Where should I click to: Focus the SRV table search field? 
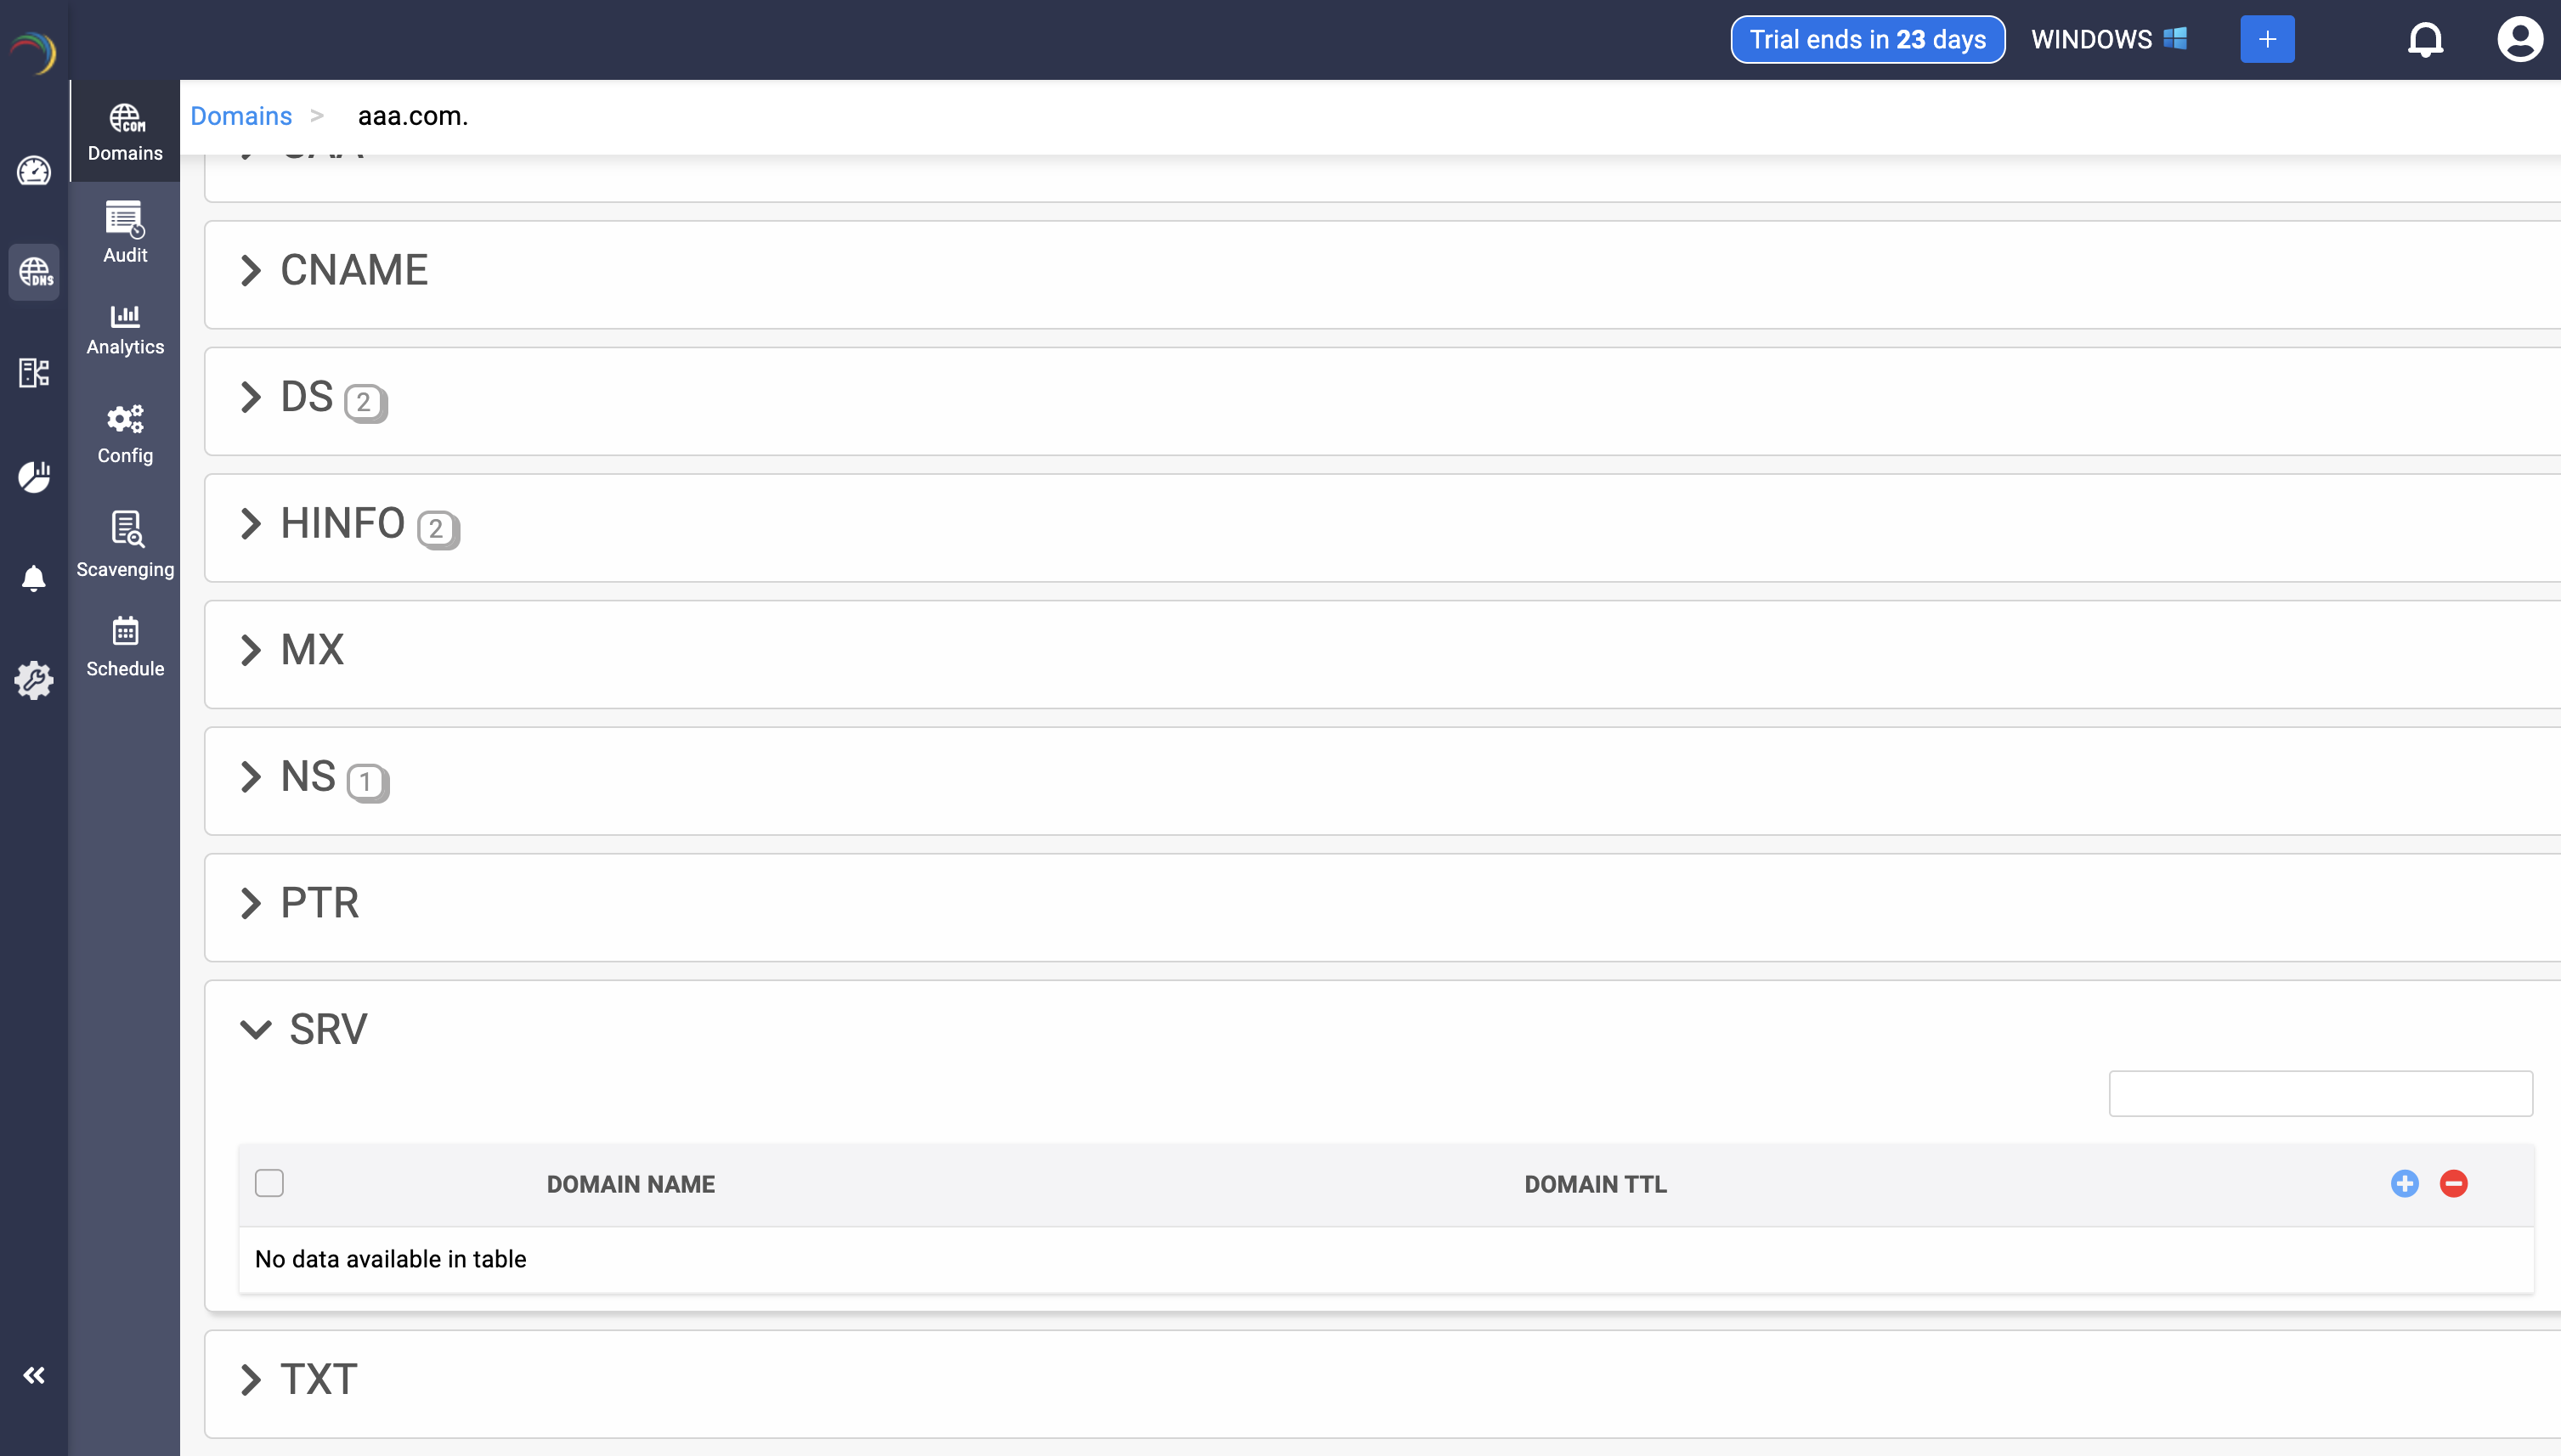pos(2320,1093)
